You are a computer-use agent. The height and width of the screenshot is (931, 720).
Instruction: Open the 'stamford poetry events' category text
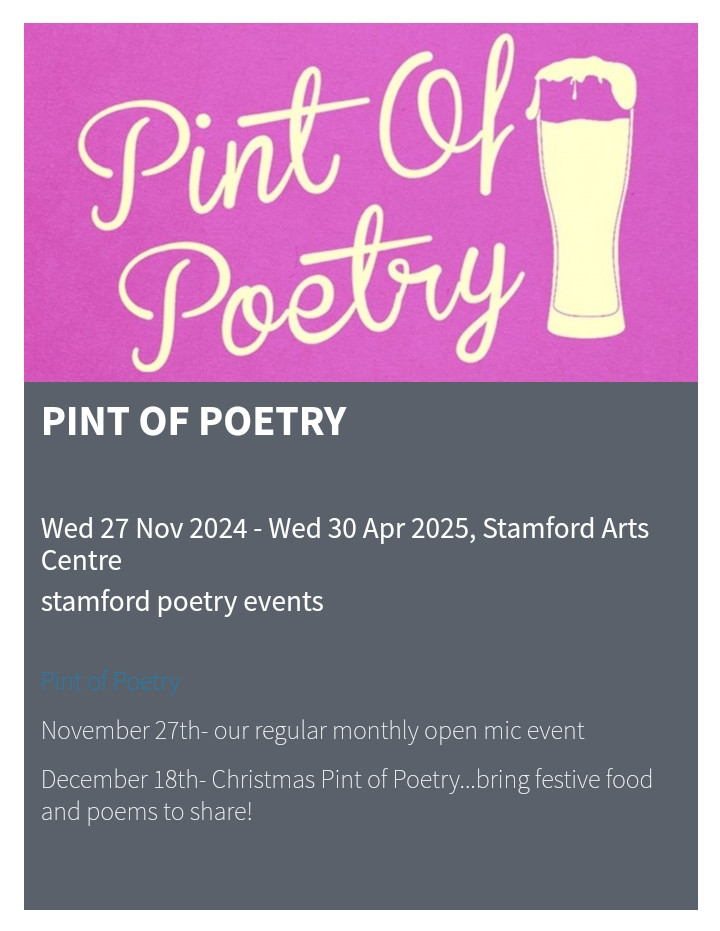[x=182, y=601]
